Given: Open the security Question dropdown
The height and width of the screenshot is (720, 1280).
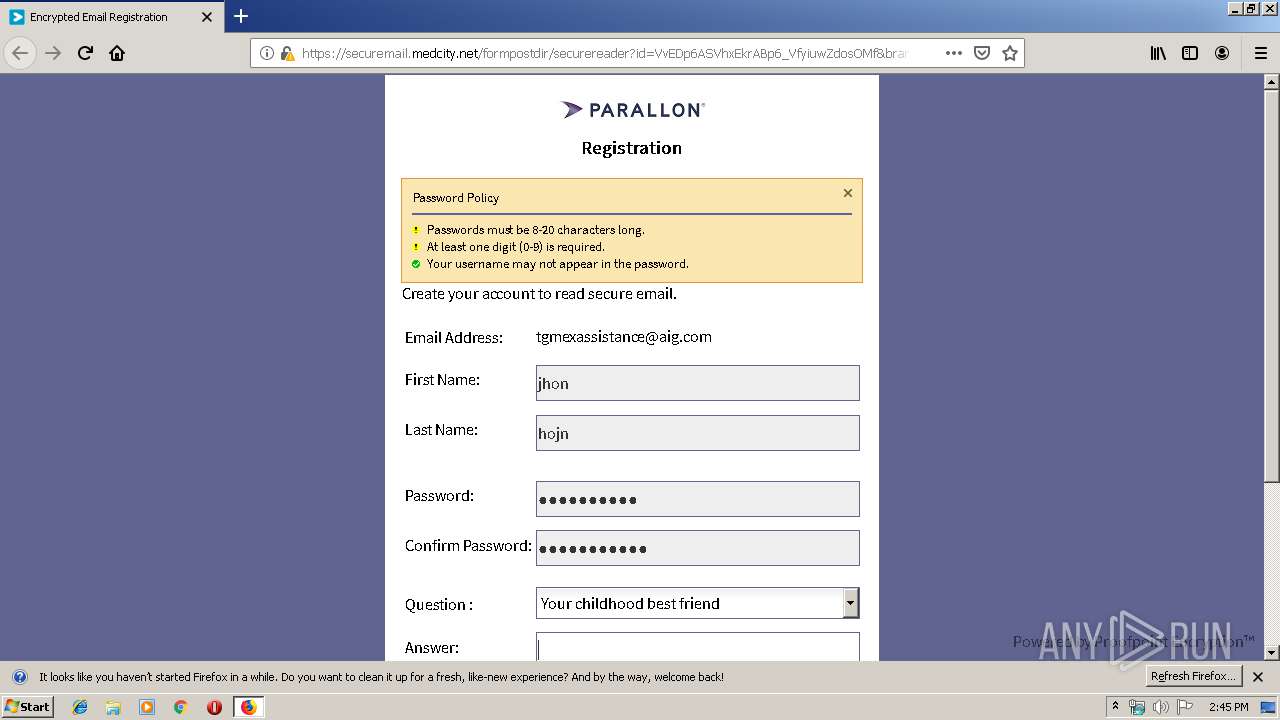Looking at the screenshot, I should point(697,603).
